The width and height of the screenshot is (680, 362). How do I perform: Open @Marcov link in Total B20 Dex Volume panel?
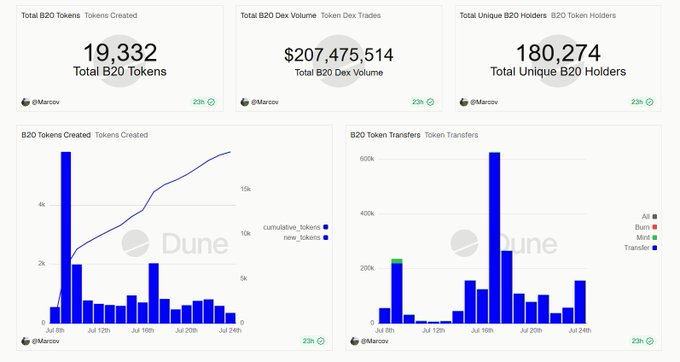[x=265, y=102]
